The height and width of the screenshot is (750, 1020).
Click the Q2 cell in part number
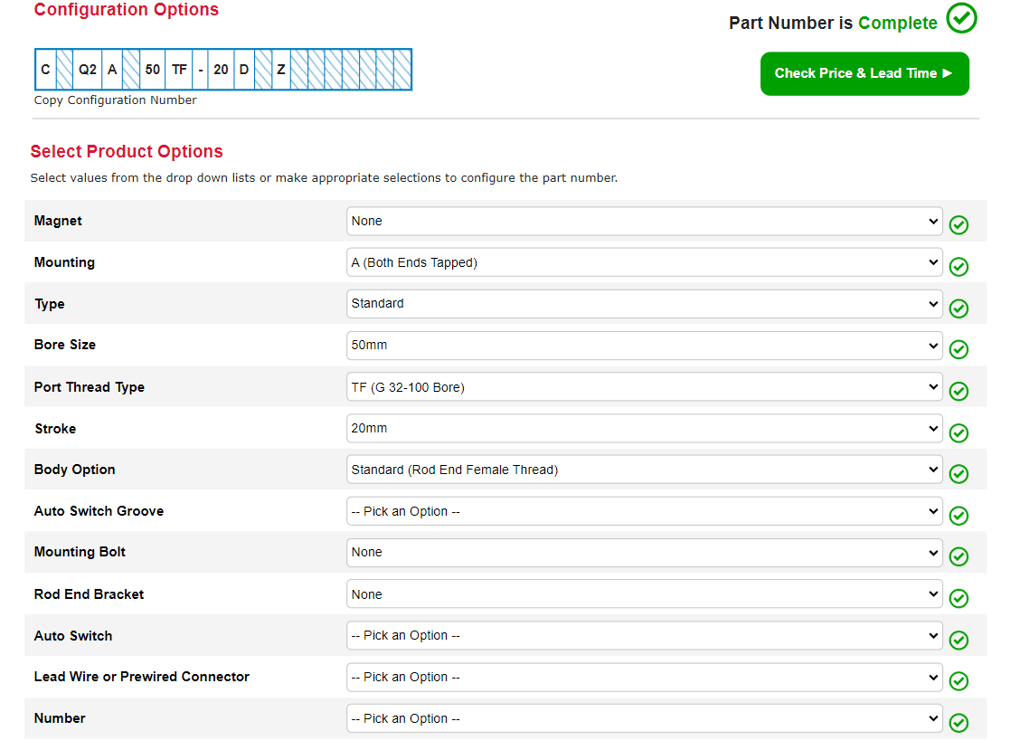point(88,70)
